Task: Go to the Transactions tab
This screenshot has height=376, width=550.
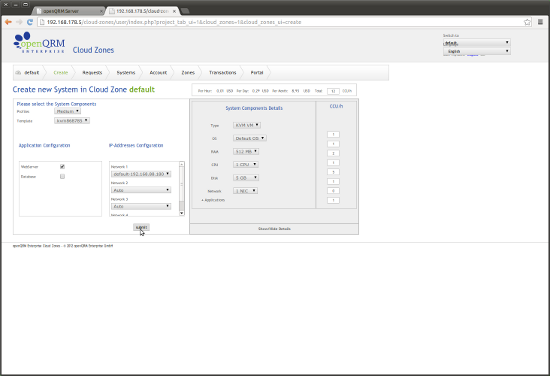Action: coord(223,73)
